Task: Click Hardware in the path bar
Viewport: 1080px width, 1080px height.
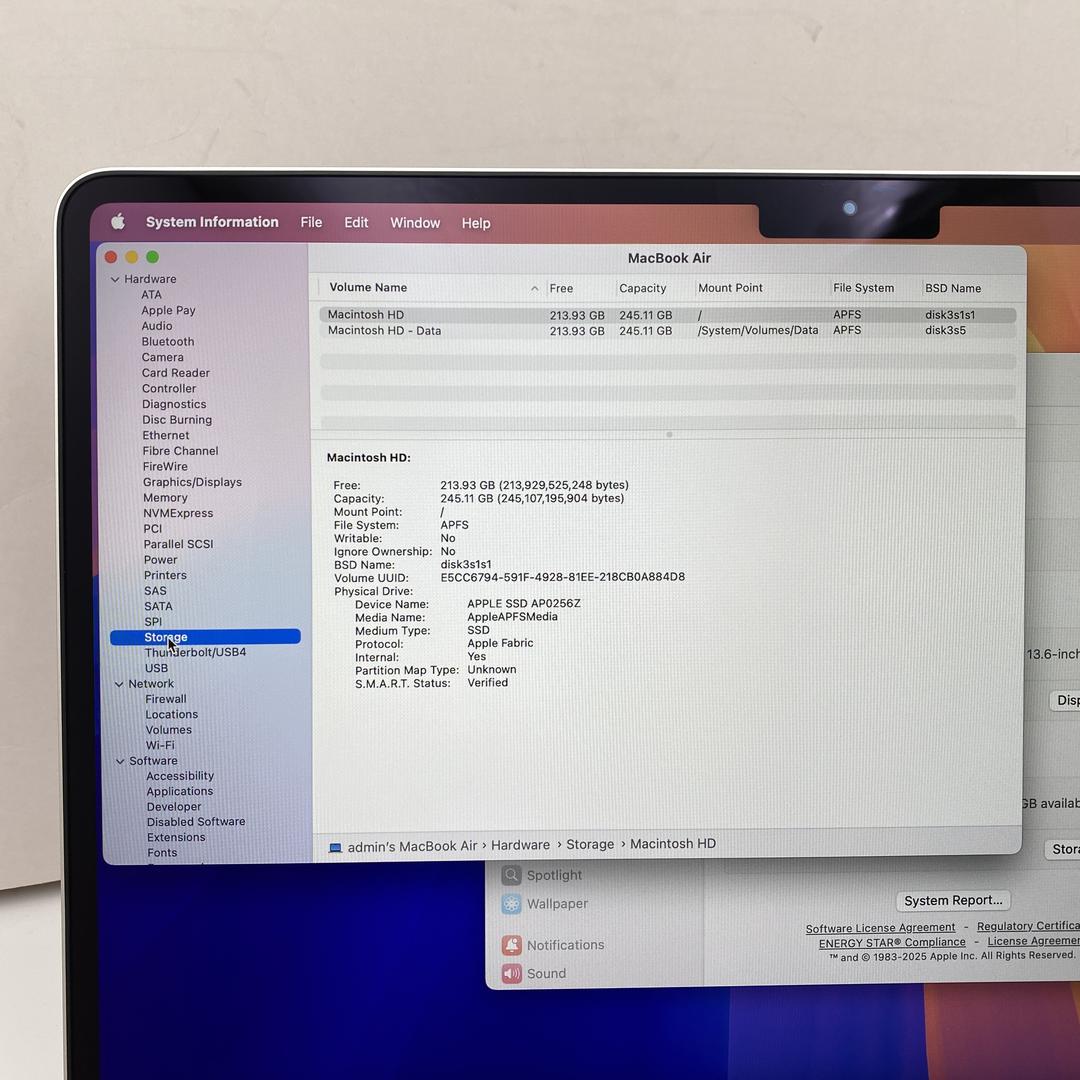Action: [x=520, y=845]
